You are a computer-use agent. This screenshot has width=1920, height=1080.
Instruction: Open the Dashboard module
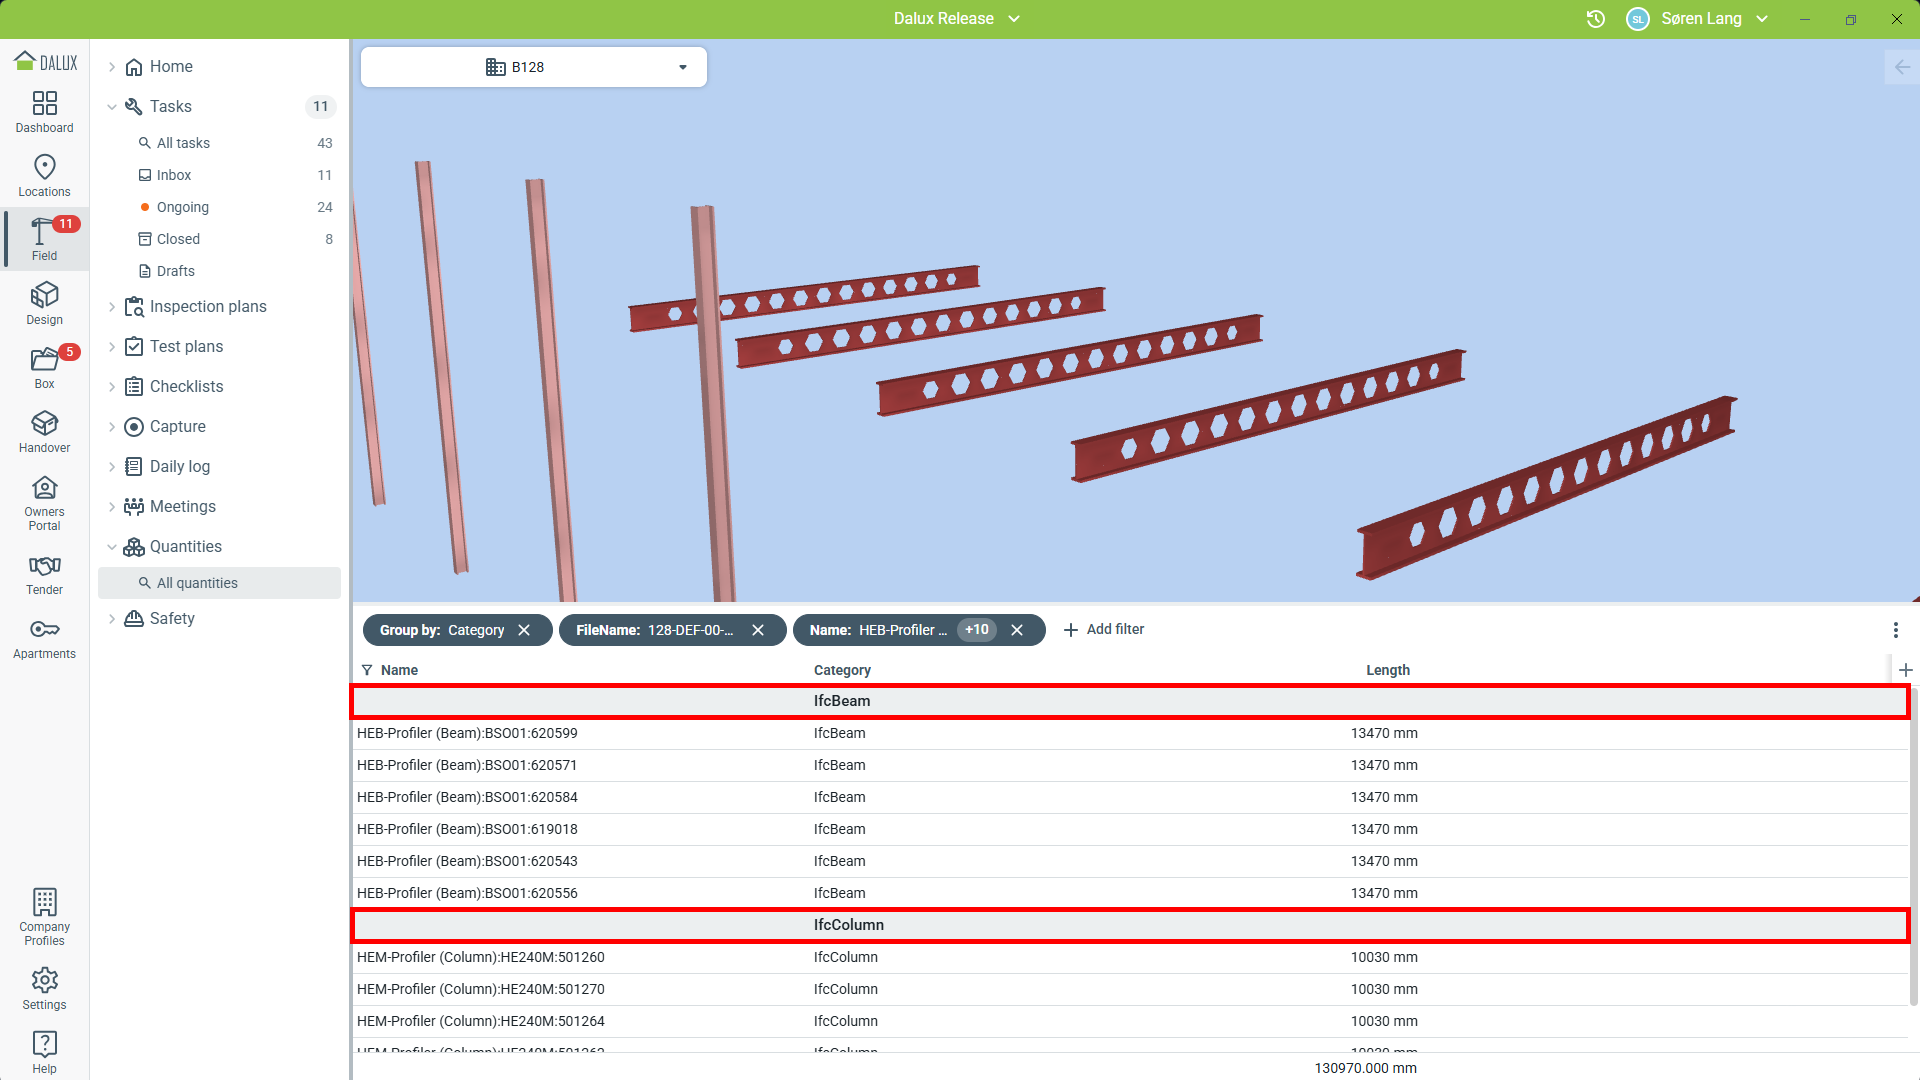(x=44, y=112)
